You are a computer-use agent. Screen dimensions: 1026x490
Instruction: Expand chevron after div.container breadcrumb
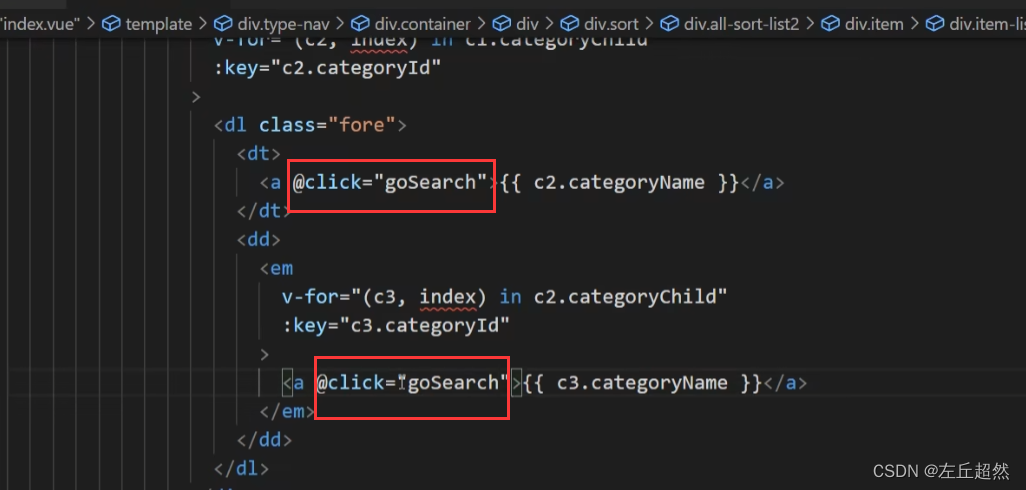[x=481, y=25]
